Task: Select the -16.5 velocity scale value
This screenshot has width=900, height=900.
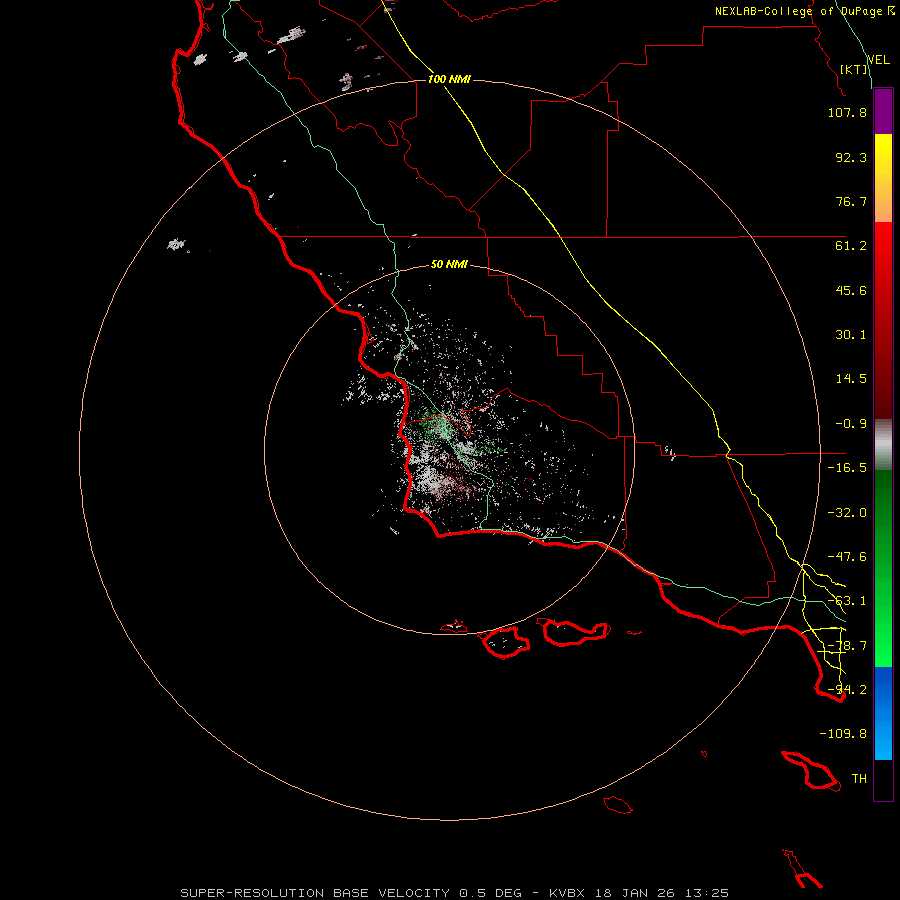Action: tap(847, 468)
